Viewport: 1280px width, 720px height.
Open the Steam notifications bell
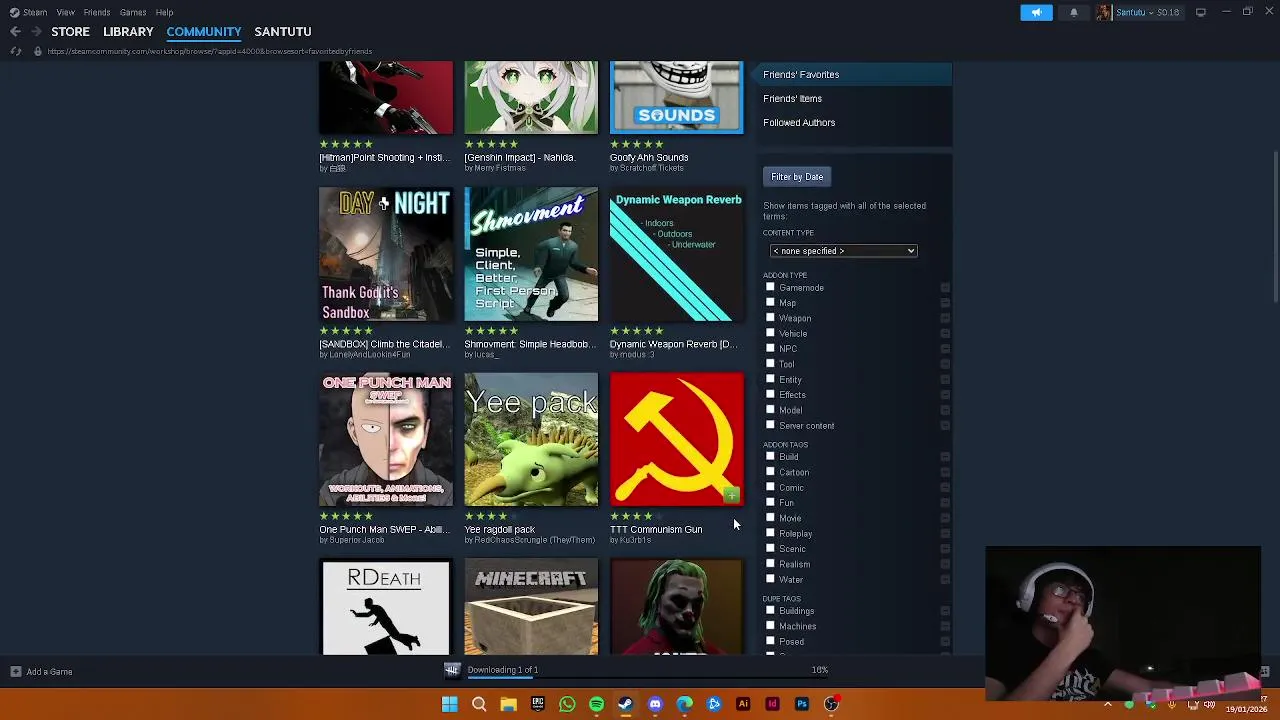(1074, 12)
